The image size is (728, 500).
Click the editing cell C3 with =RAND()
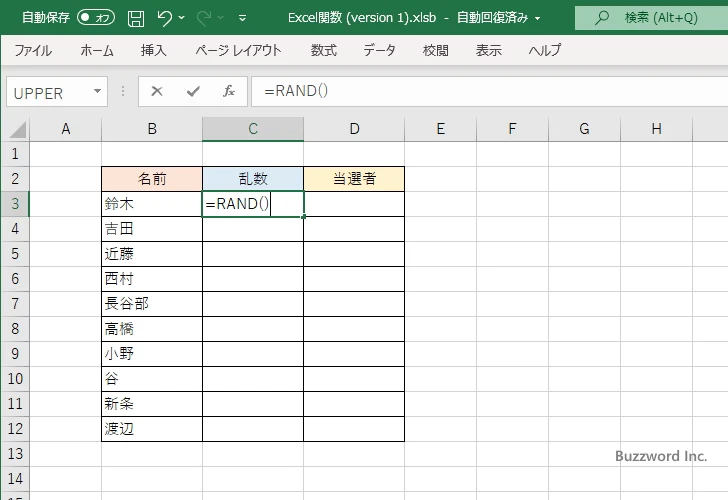coord(253,204)
